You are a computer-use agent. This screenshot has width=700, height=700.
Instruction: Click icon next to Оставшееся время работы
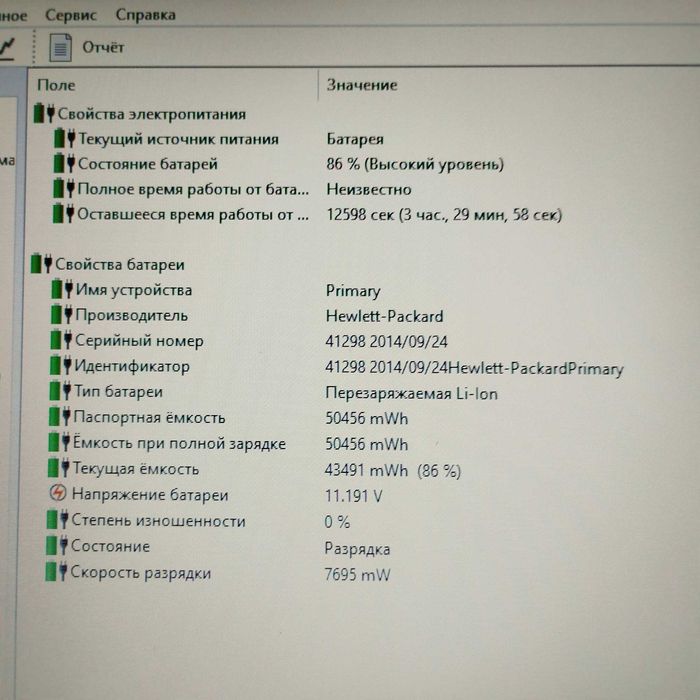pyautogui.click(x=63, y=213)
